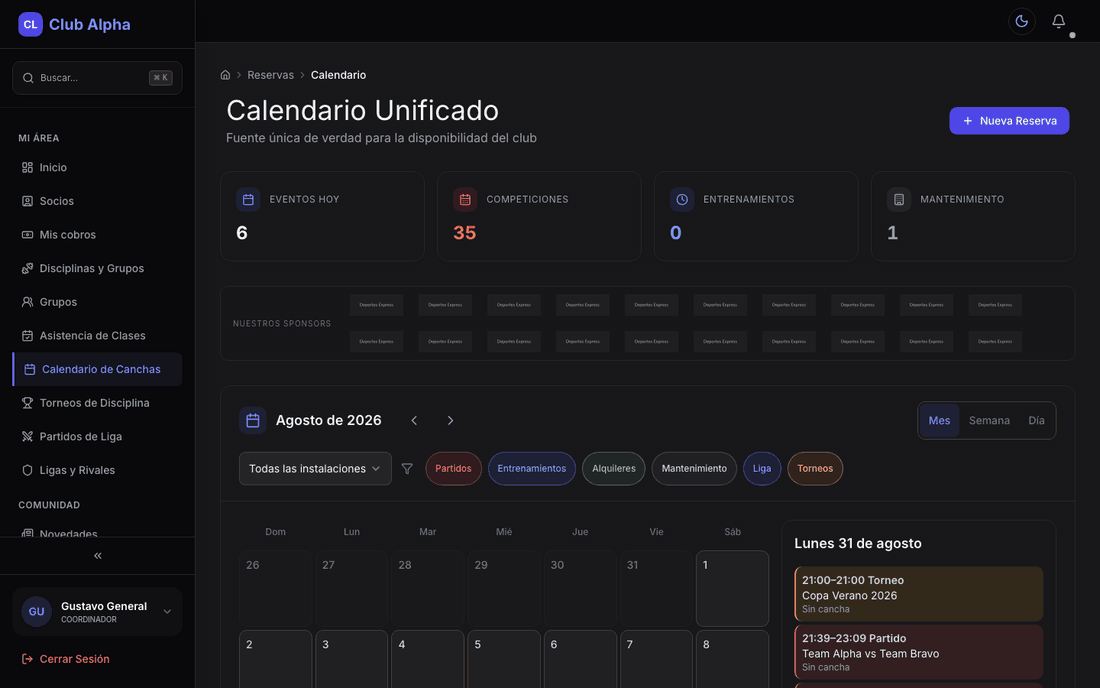Go to Ligas y Rivales

98,471
